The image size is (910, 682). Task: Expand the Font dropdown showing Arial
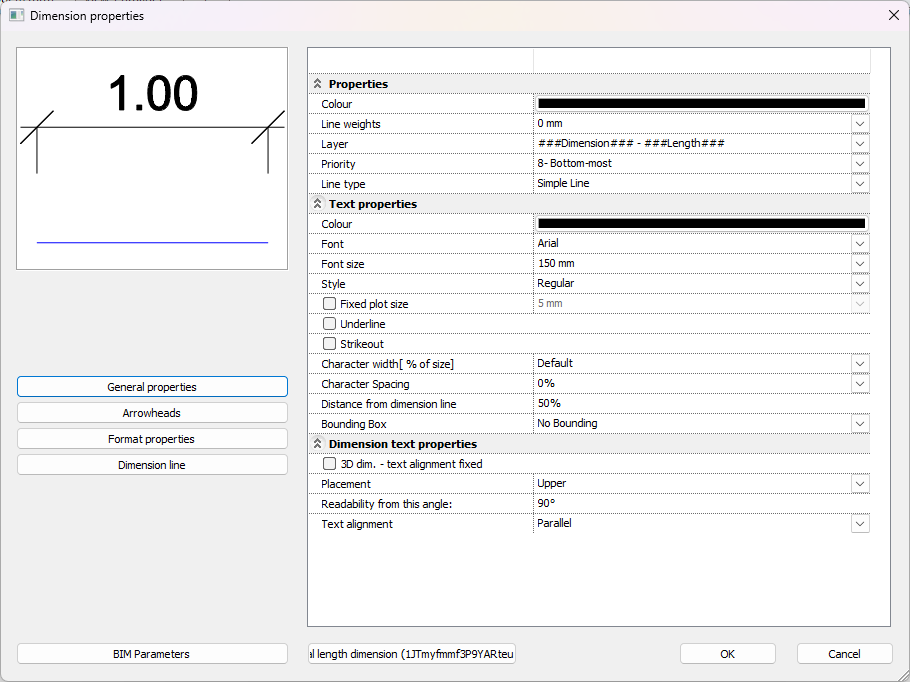tap(860, 244)
